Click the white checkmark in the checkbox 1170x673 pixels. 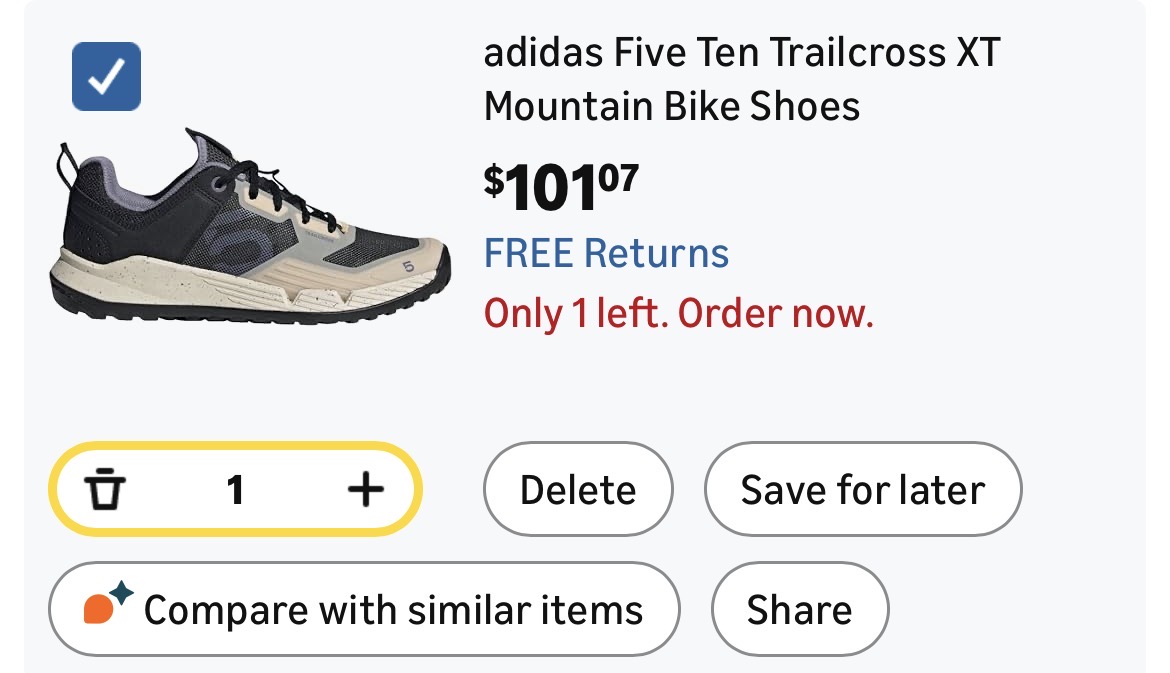tap(106, 76)
